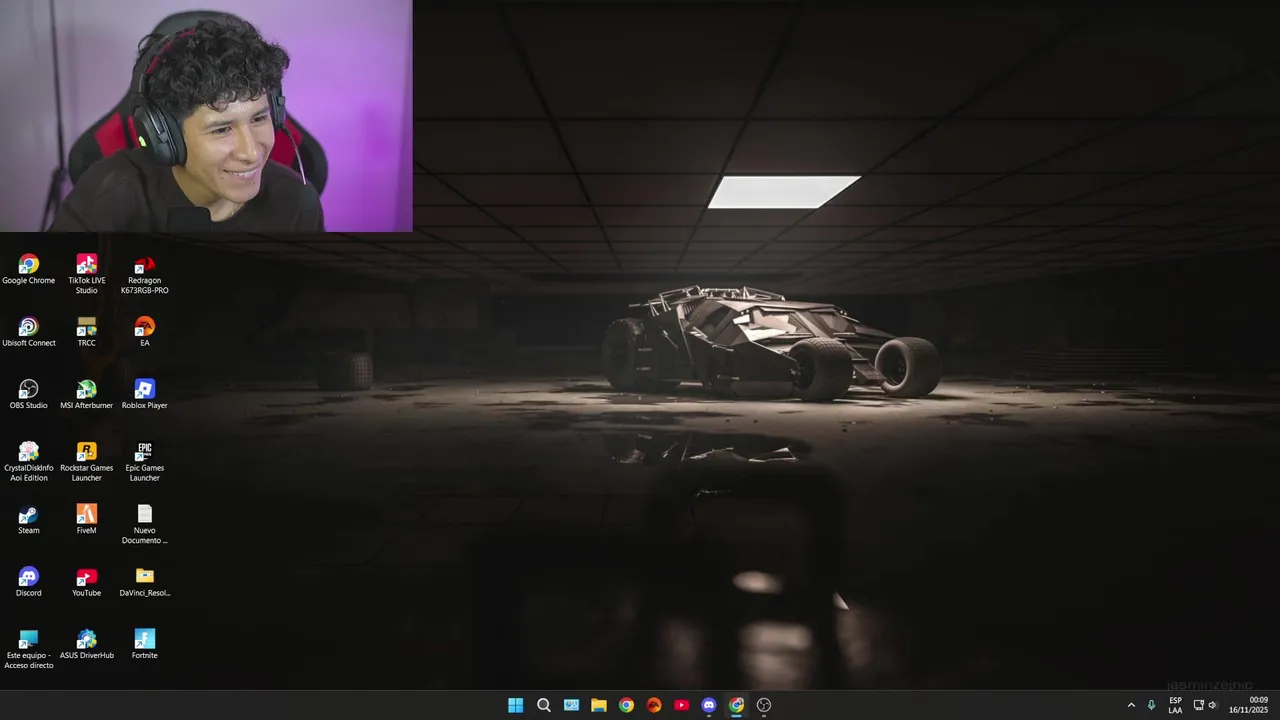Switch to Discord in taskbar
This screenshot has height=720, width=1280.
[x=709, y=705]
